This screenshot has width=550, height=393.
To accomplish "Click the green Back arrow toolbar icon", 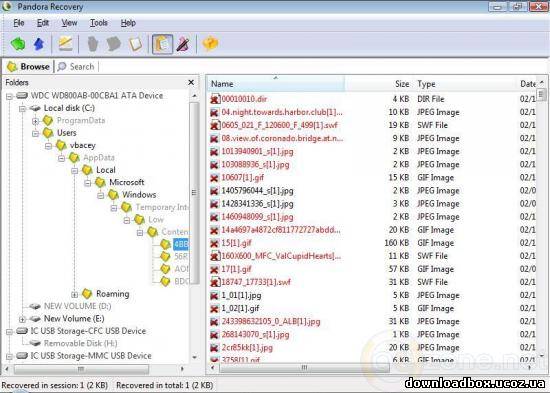I will tap(18, 44).
